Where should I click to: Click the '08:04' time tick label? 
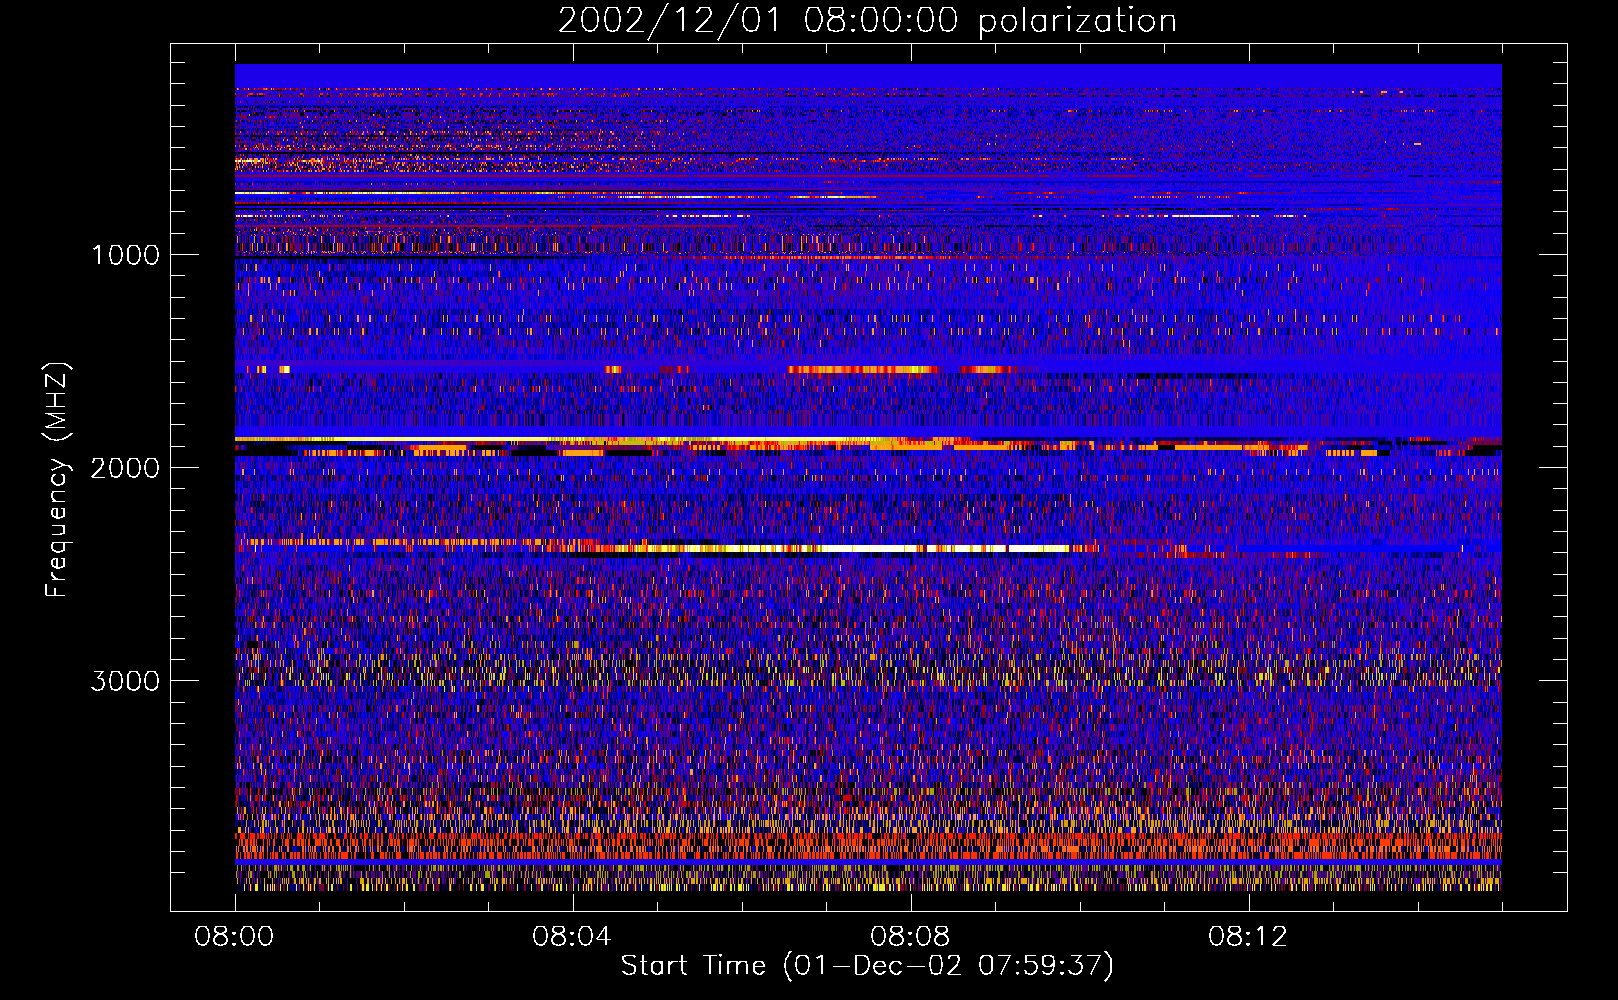click(572, 937)
